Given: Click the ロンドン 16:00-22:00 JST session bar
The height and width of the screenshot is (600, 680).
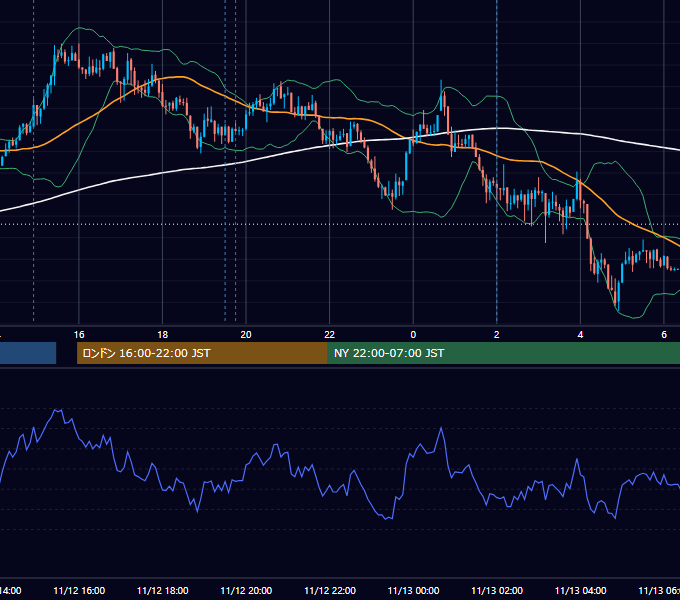Looking at the screenshot, I should coord(202,353).
